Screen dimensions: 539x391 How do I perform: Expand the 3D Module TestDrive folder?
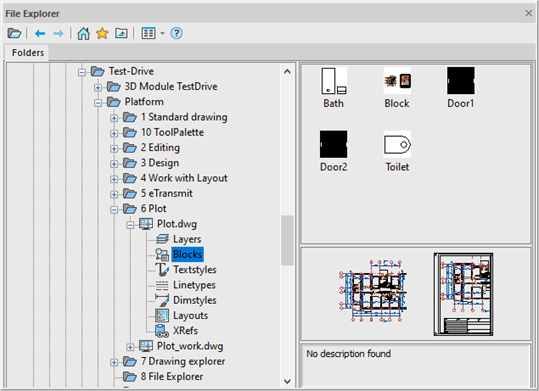pyautogui.click(x=98, y=87)
